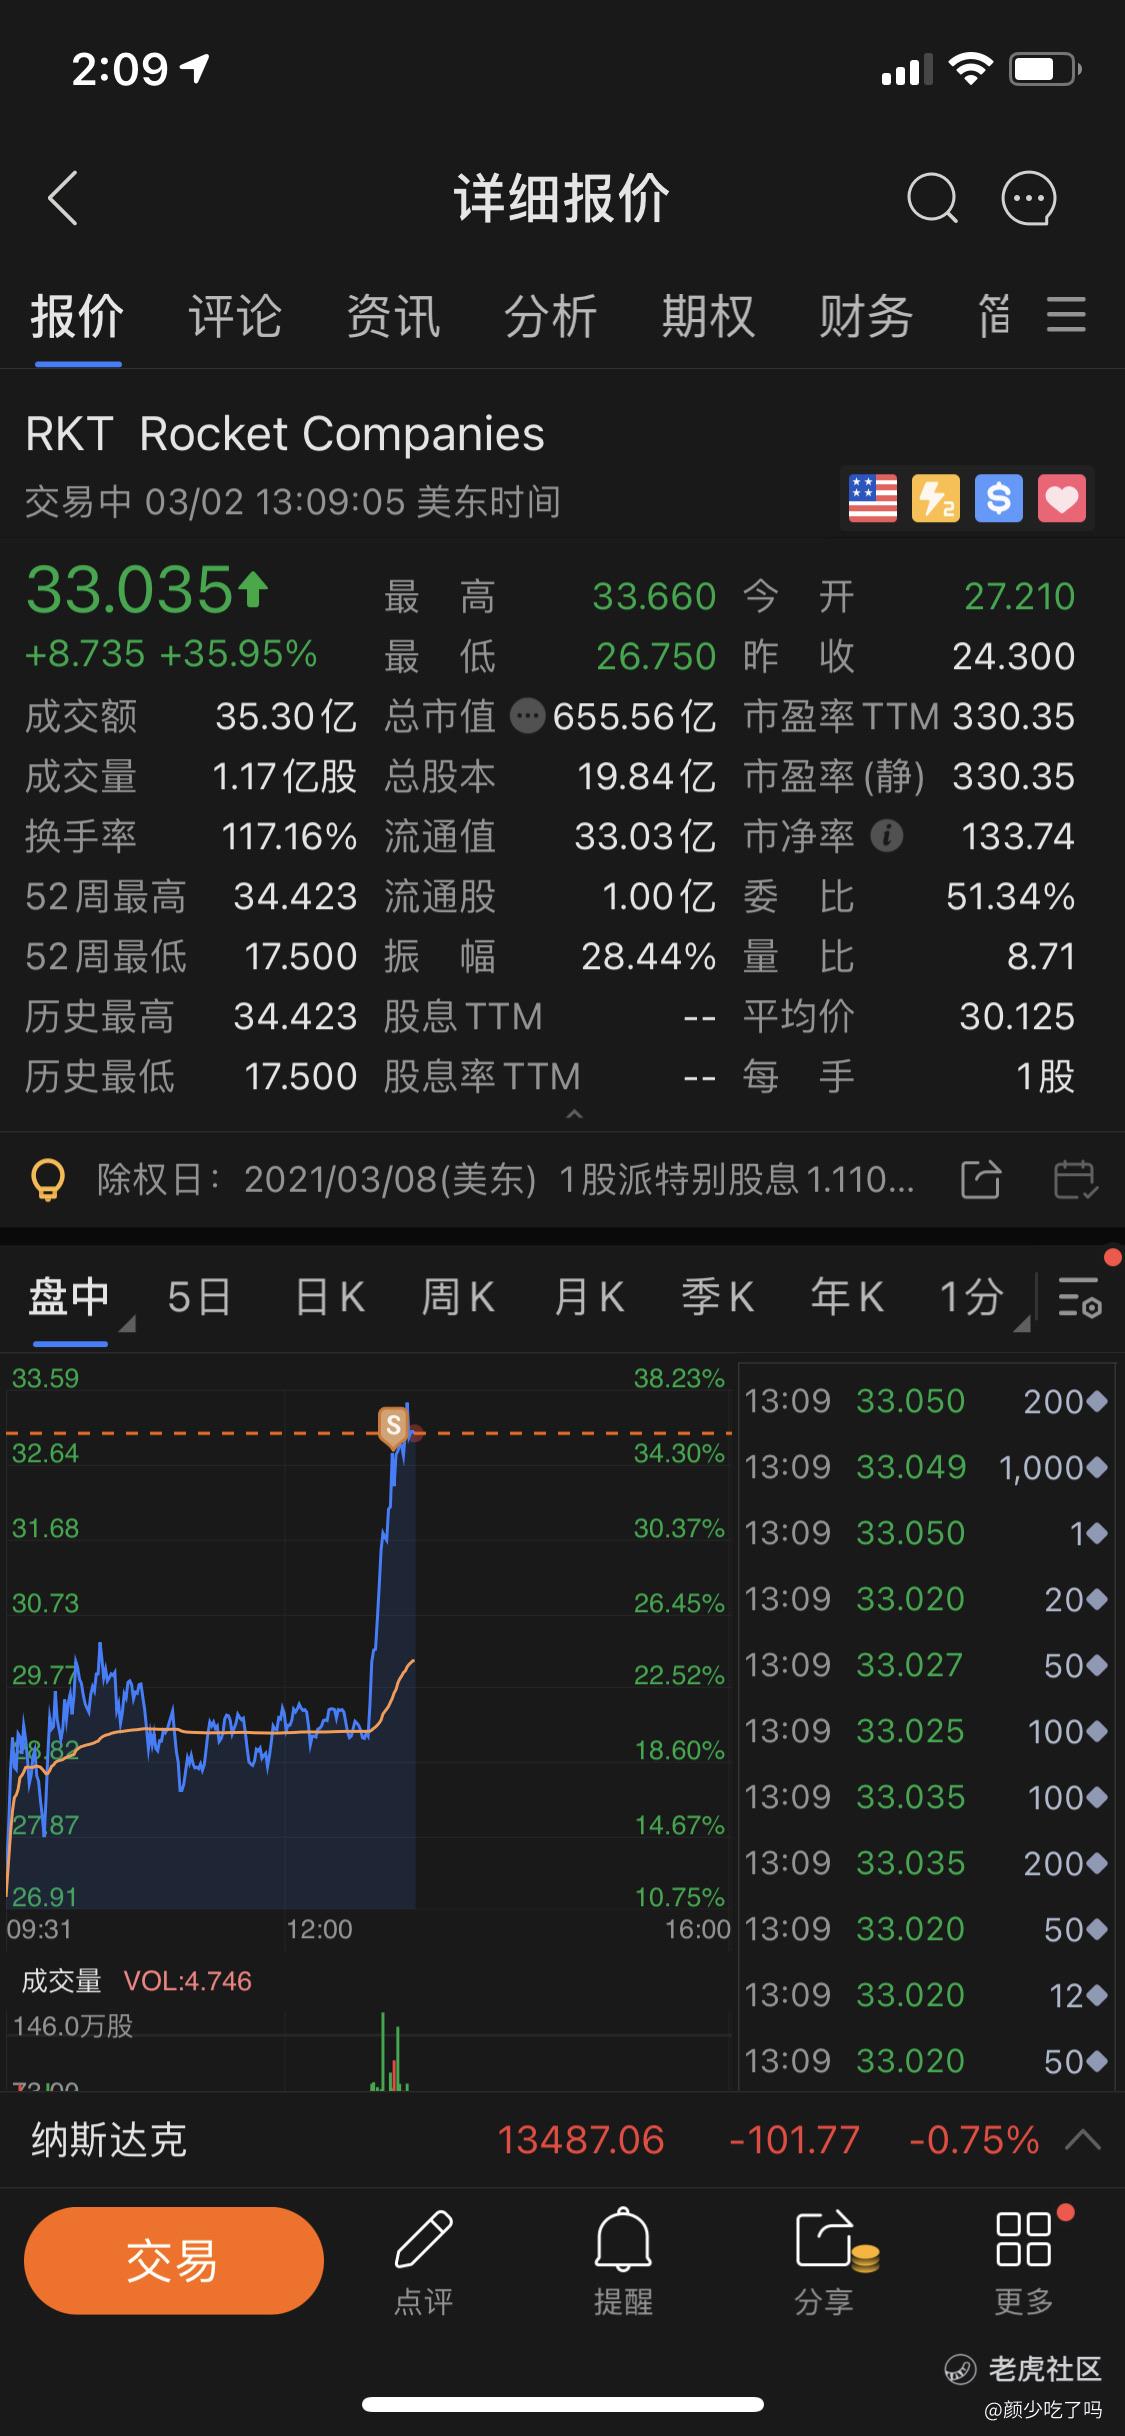
Task: Tap the info dots beside 总市值
Action: click(527, 716)
